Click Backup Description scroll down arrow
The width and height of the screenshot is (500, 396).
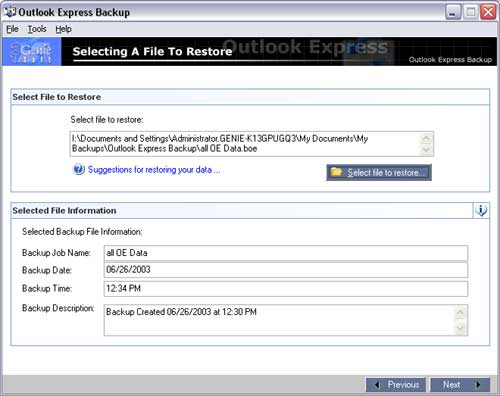[460, 328]
